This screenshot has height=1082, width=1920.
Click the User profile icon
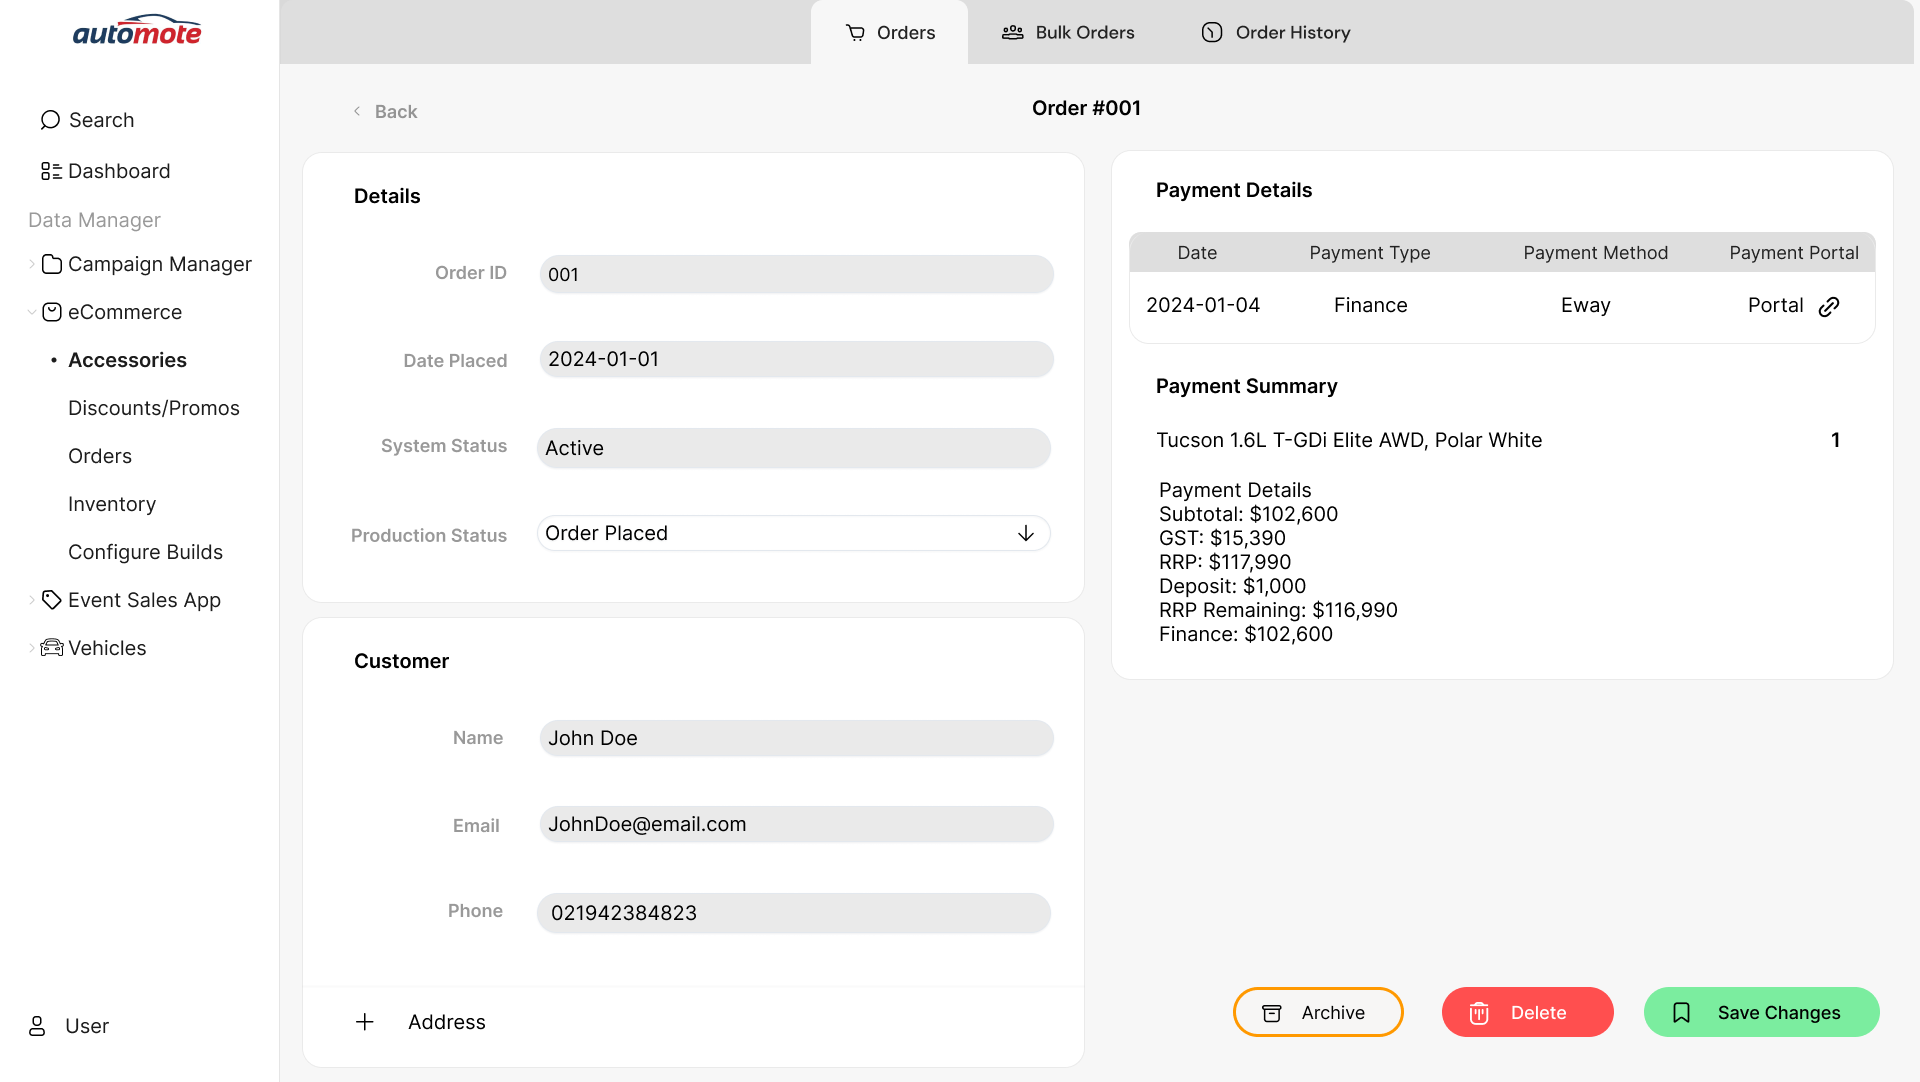[37, 1026]
